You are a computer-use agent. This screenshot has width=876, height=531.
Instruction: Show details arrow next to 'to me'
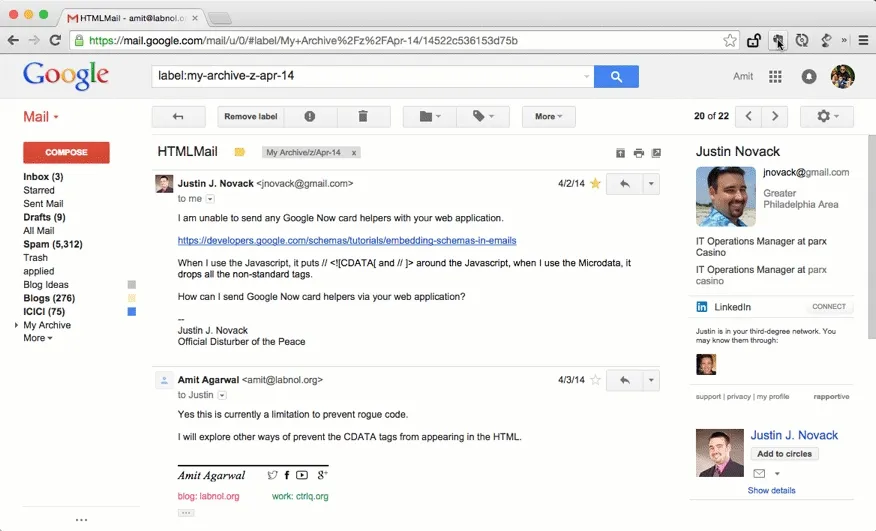(x=210, y=199)
